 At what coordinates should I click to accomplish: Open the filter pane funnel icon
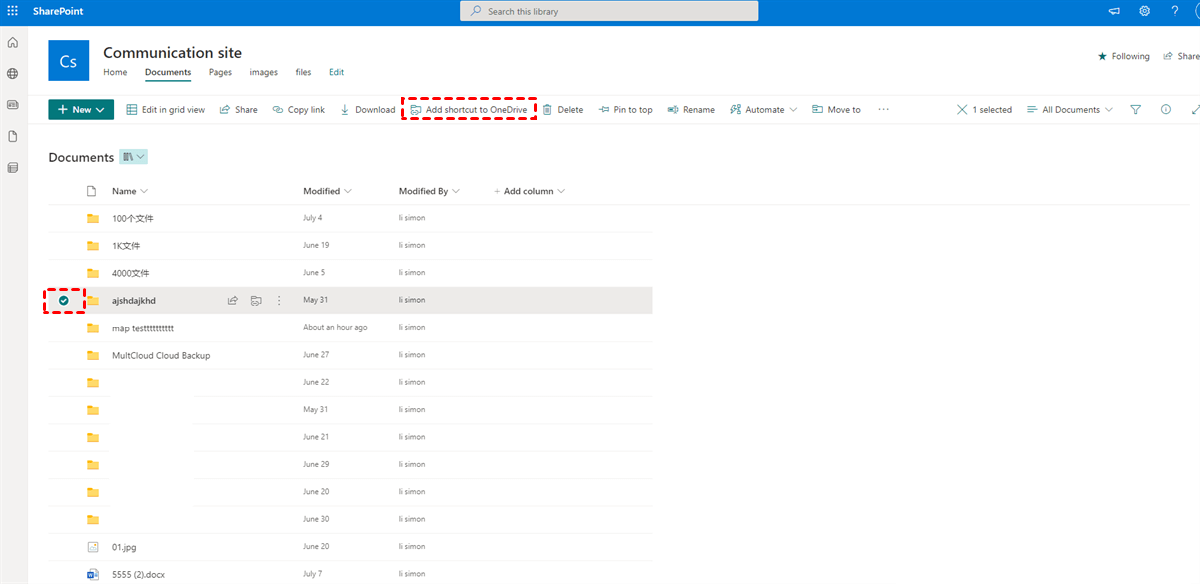coord(1135,110)
